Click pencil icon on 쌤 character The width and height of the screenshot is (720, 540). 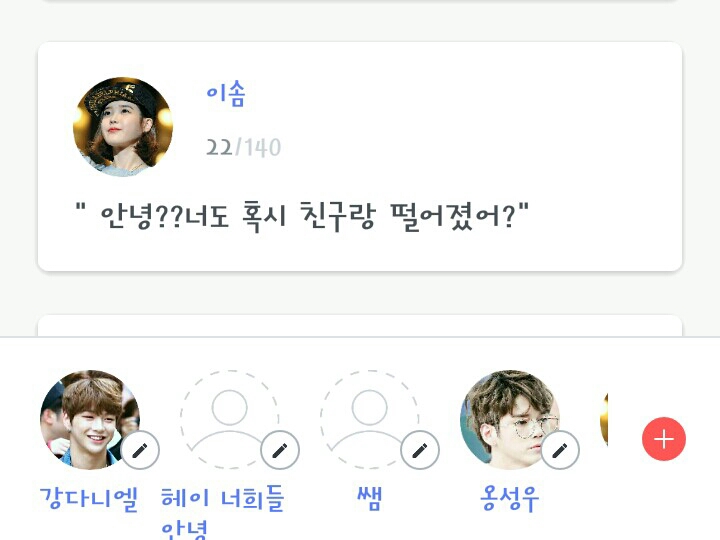tap(420, 450)
